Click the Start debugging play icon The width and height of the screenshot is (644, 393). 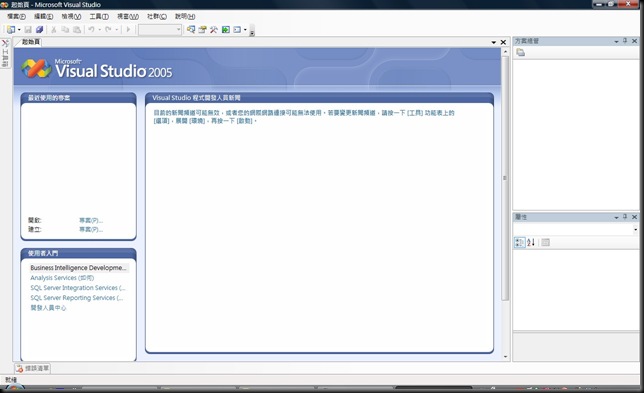point(128,30)
